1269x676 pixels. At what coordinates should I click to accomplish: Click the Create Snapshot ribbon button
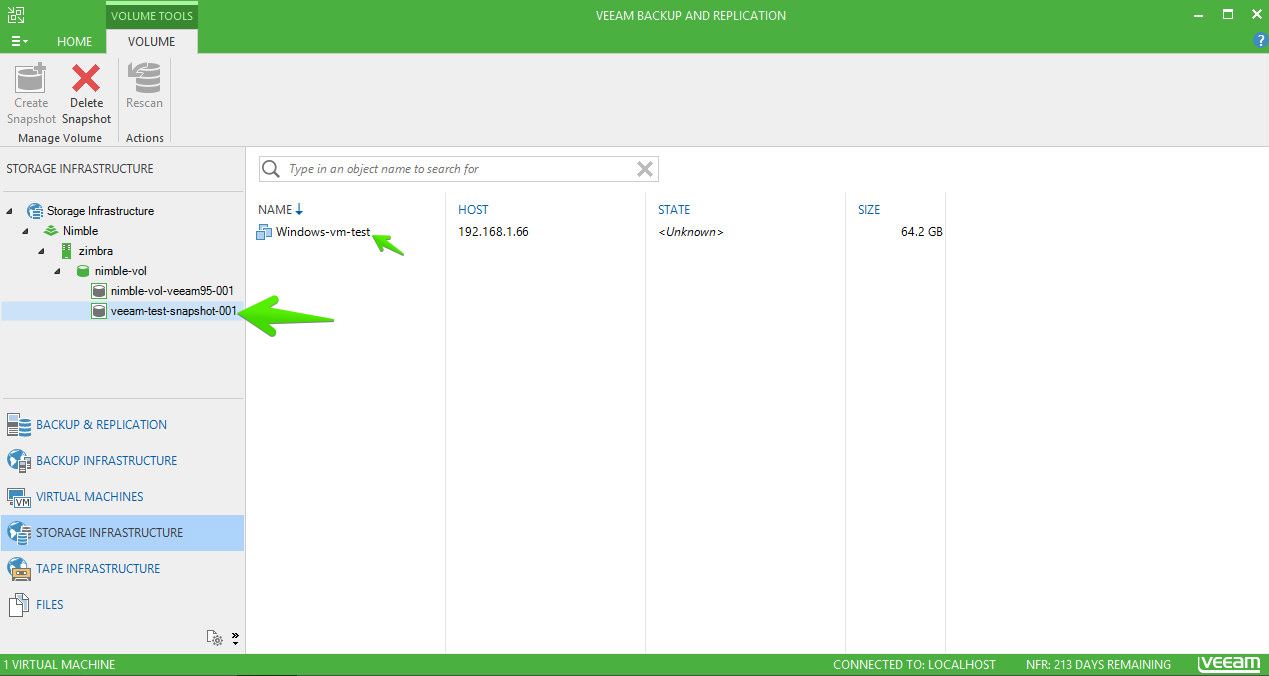31,93
